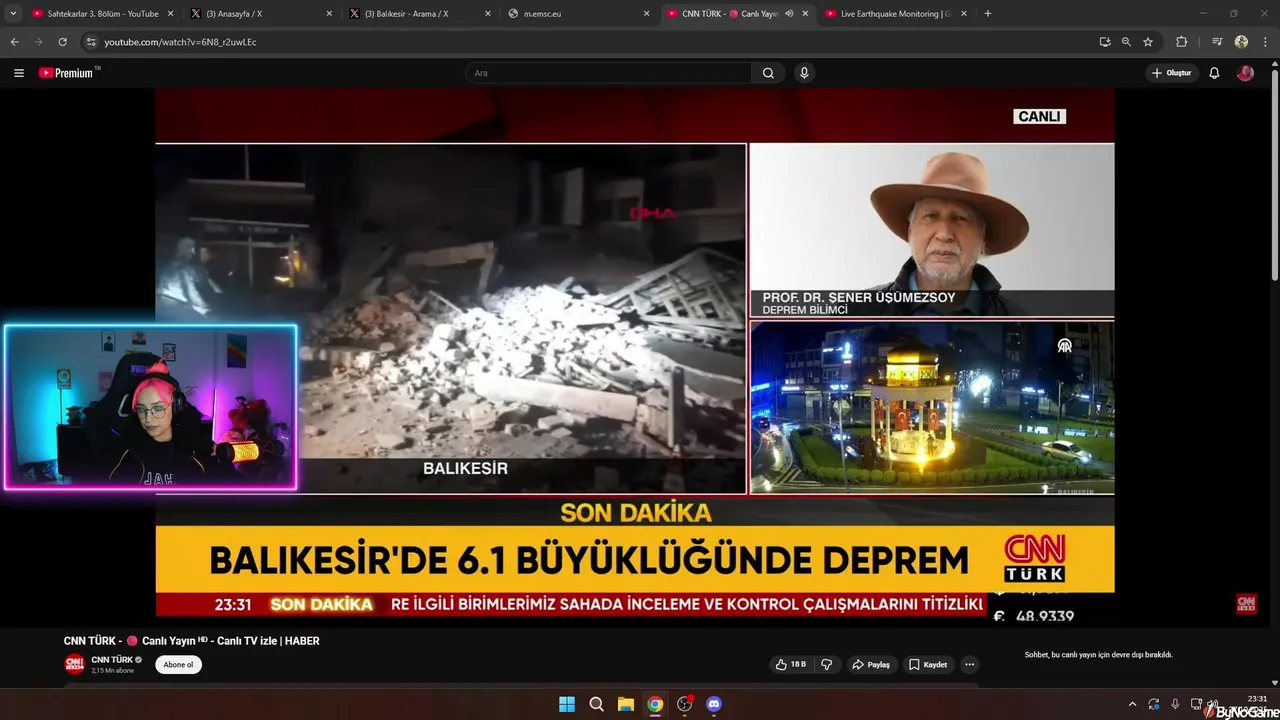This screenshot has width=1280, height=720.
Task: Close the m.emsc.eu tab
Action: (645, 14)
